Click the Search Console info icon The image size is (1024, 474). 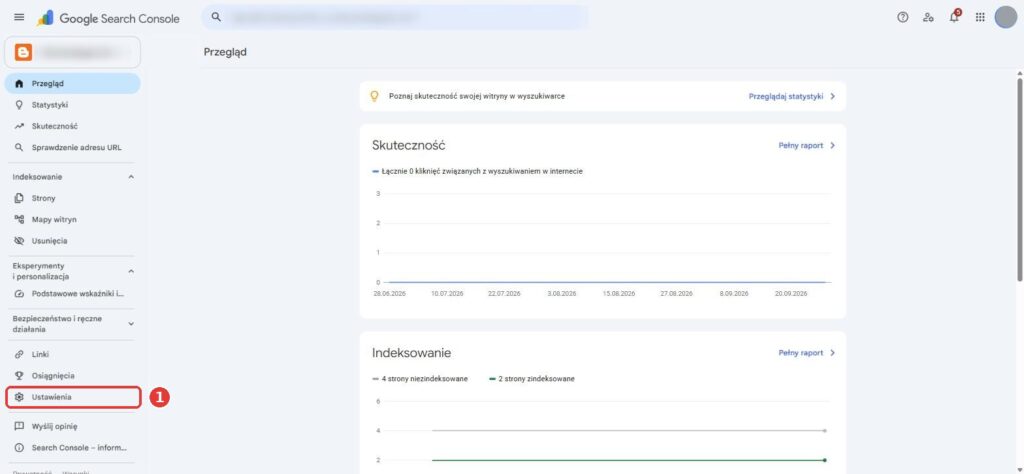pos(19,448)
